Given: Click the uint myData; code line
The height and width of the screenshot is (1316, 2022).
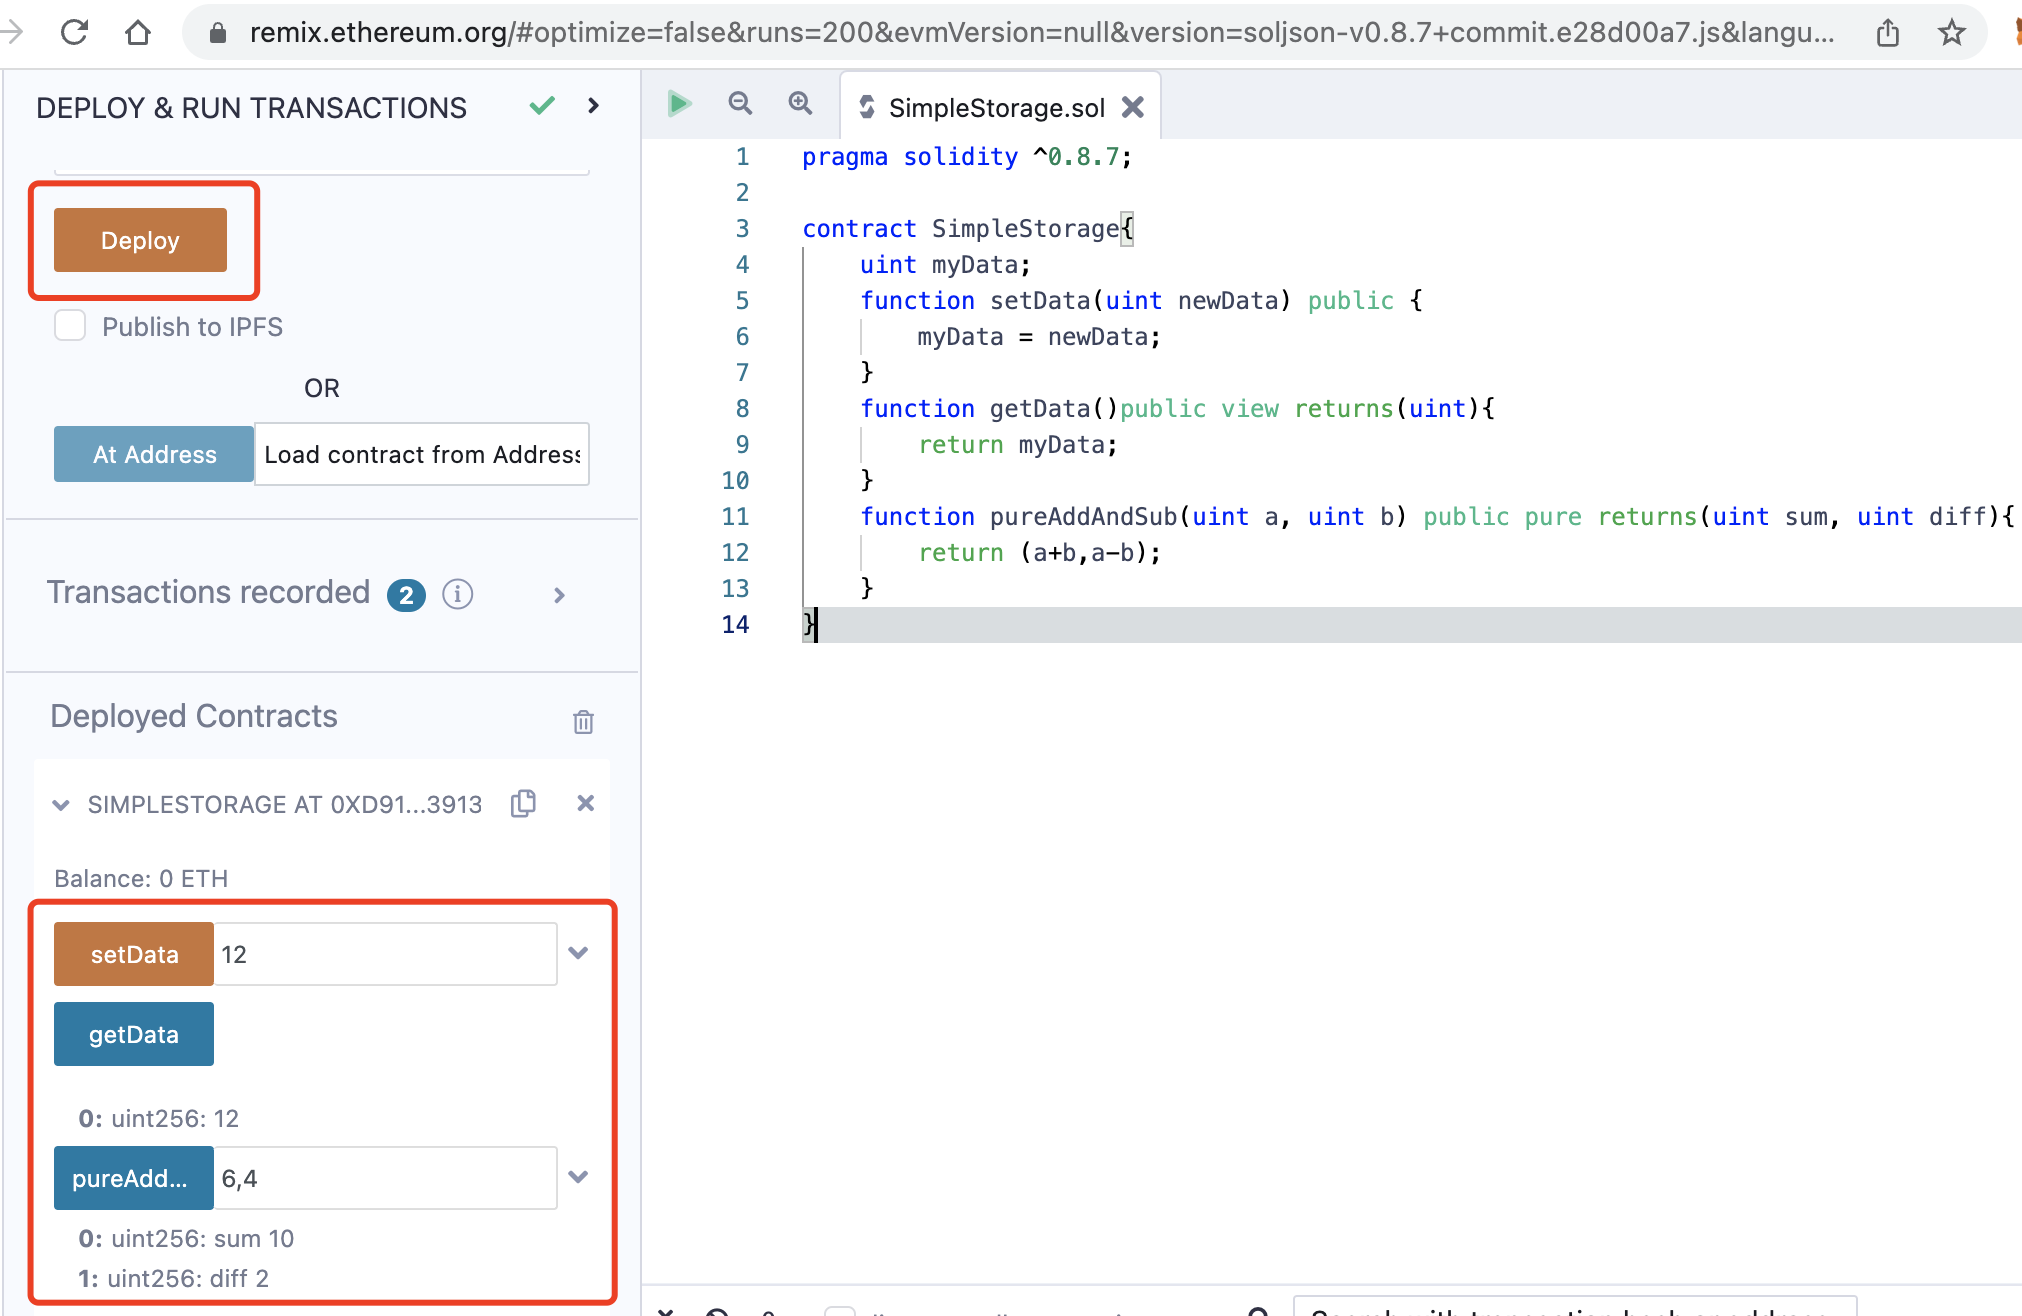Looking at the screenshot, I should [x=945, y=265].
